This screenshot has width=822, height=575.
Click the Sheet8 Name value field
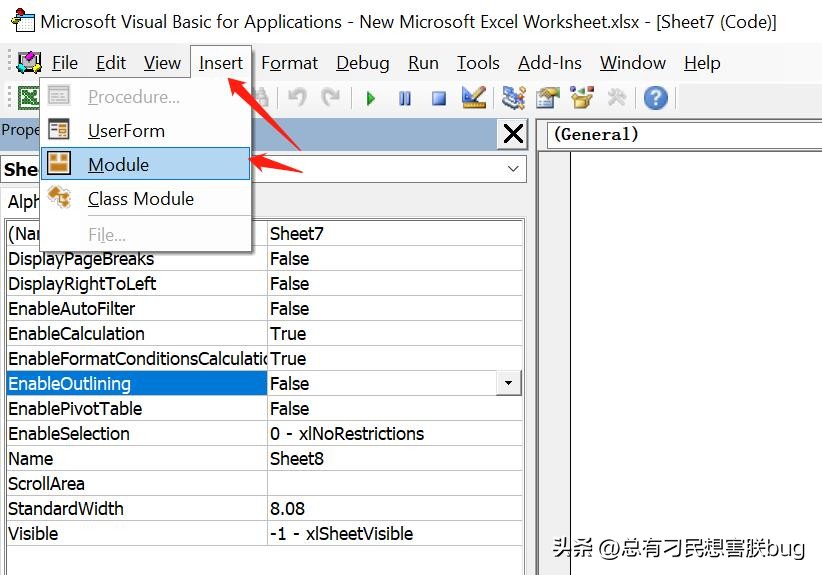click(x=395, y=459)
